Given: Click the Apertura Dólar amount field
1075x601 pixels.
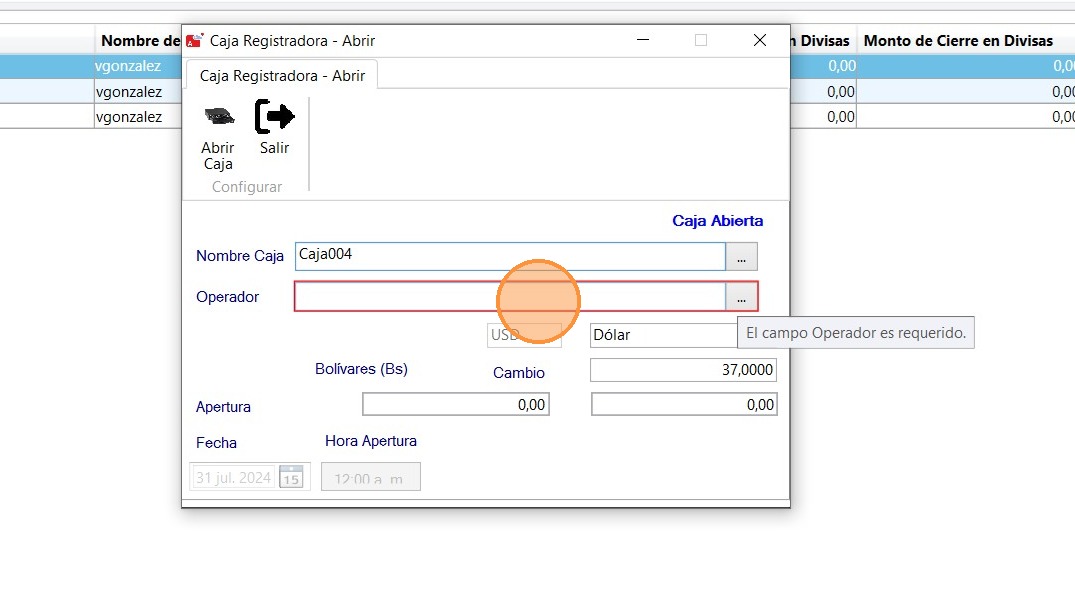Looking at the screenshot, I should [684, 404].
